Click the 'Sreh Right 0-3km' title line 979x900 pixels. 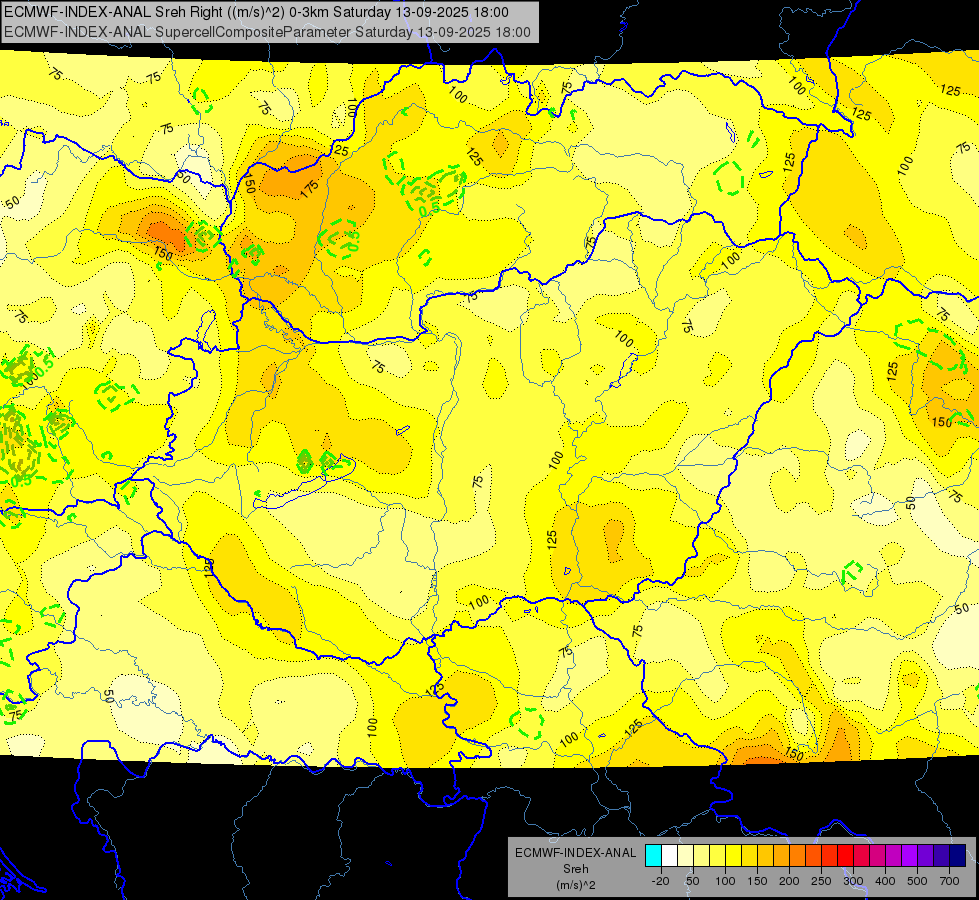click(256, 12)
